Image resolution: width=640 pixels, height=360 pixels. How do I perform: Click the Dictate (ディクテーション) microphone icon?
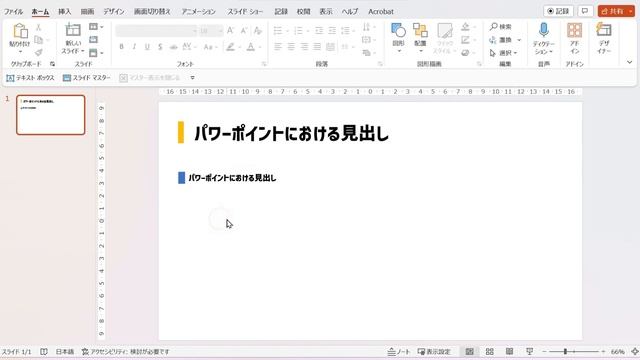[544, 31]
